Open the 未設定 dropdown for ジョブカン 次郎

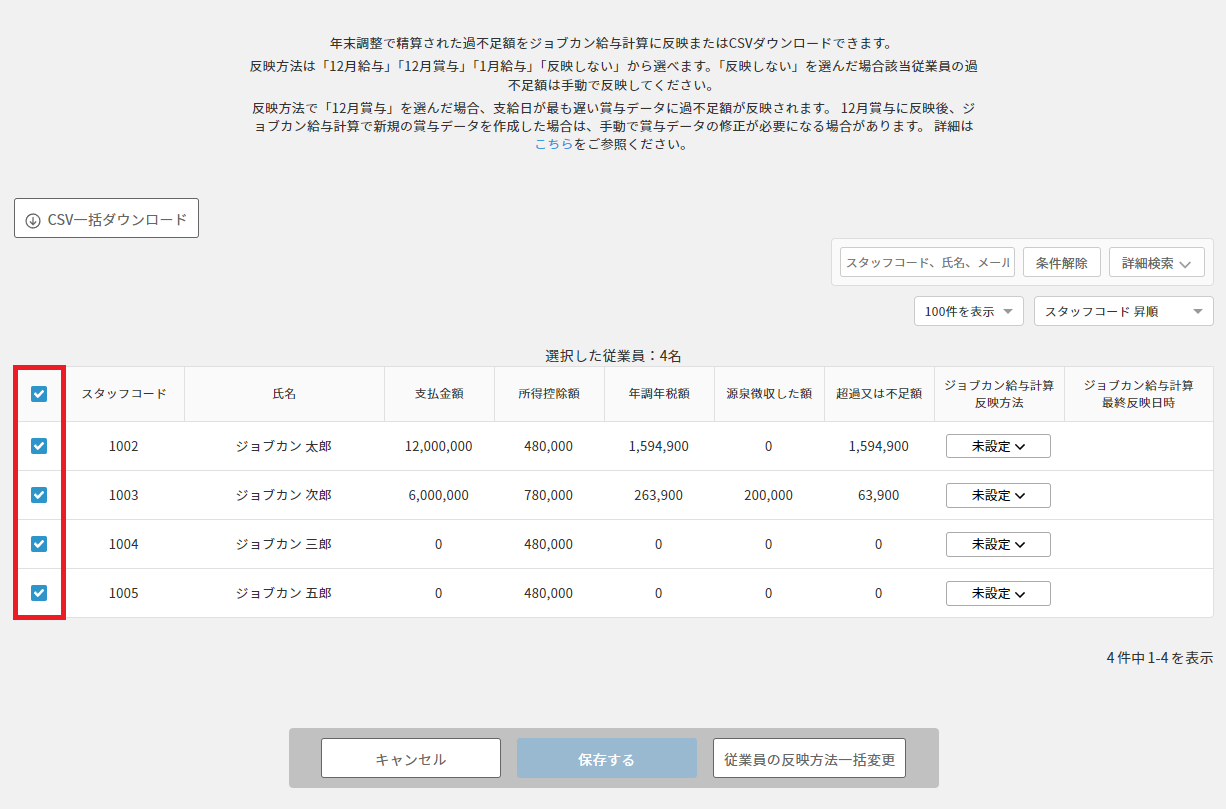[x=998, y=495]
